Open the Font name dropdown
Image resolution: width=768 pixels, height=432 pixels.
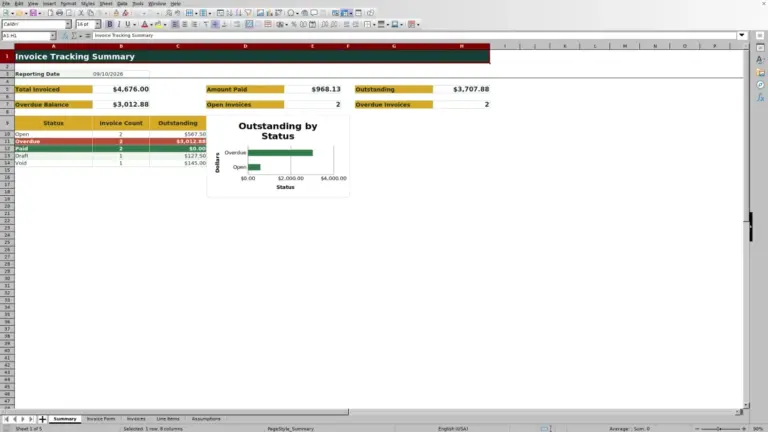(68, 24)
